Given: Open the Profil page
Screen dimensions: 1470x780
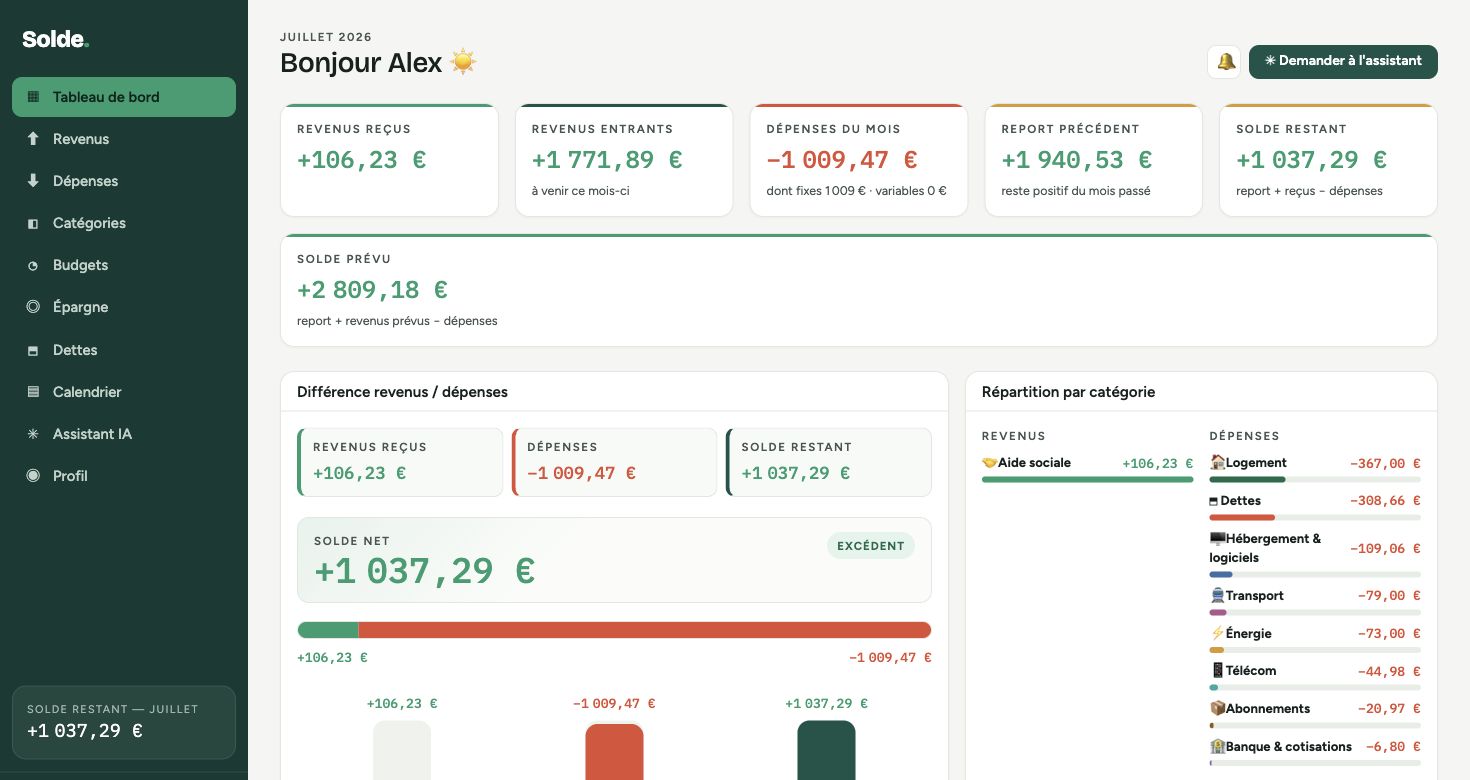Looking at the screenshot, I should pyautogui.click(x=124, y=476).
